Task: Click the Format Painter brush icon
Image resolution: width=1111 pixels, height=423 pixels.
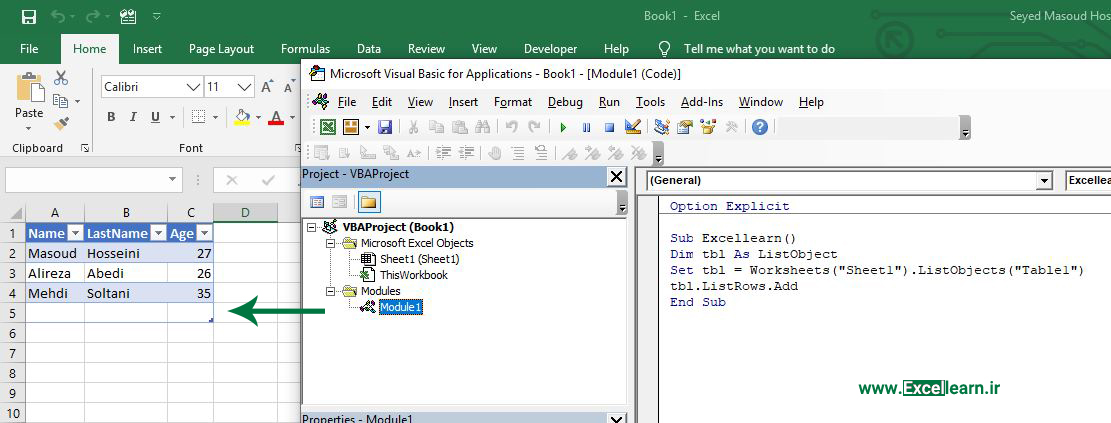Action: tap(61, 125)
